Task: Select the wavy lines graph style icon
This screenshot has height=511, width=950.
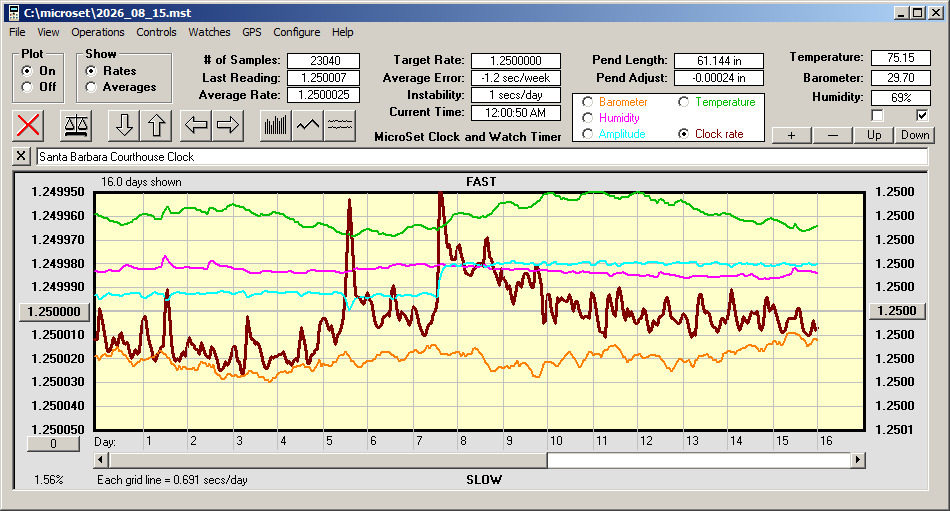Action: (340, 125)
